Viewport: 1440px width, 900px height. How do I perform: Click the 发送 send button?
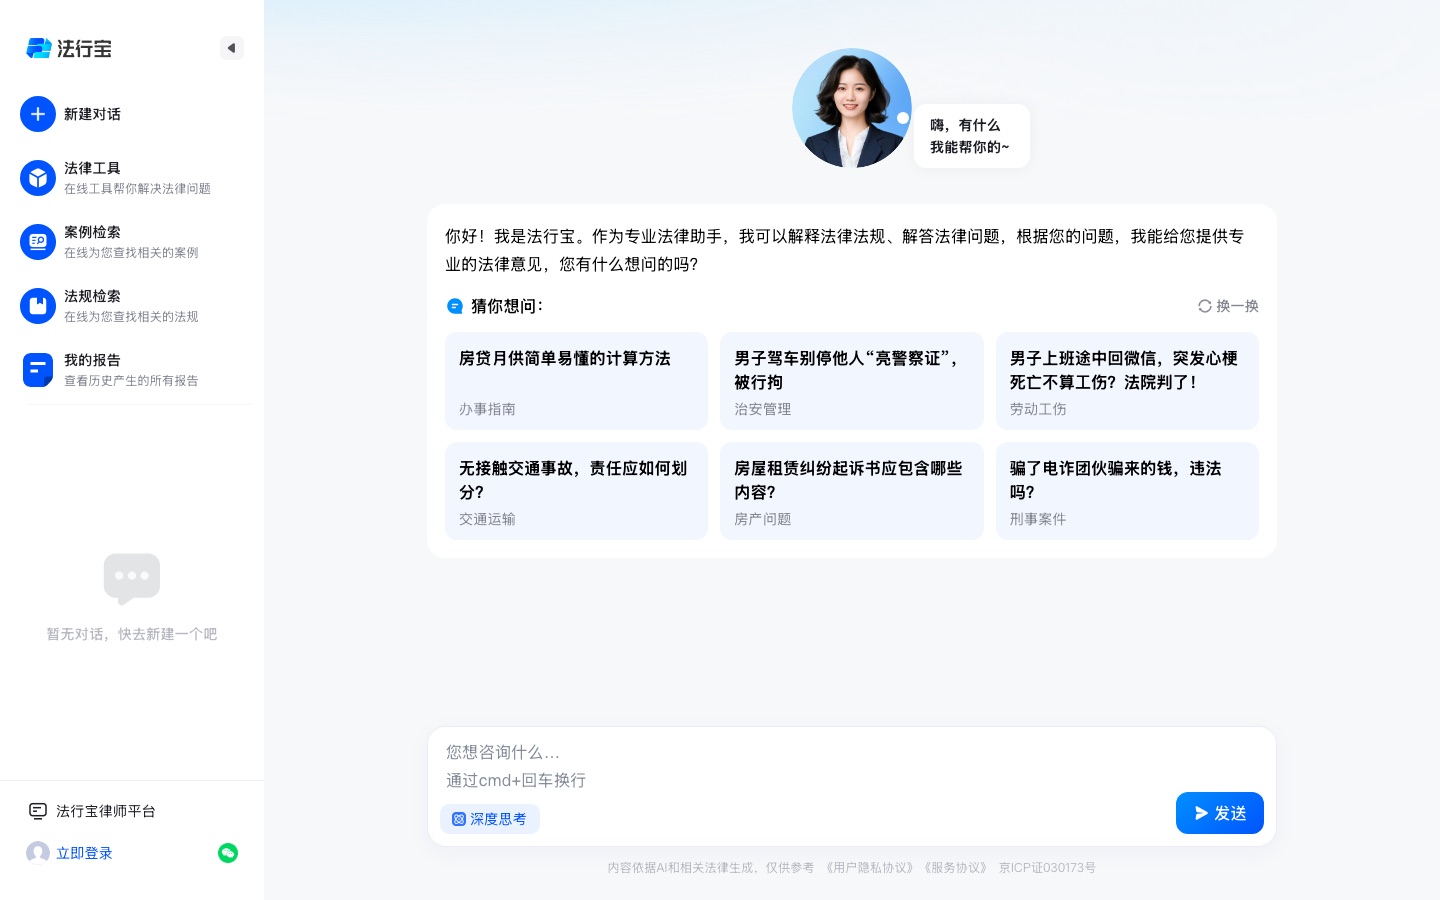coord(1220,813)
